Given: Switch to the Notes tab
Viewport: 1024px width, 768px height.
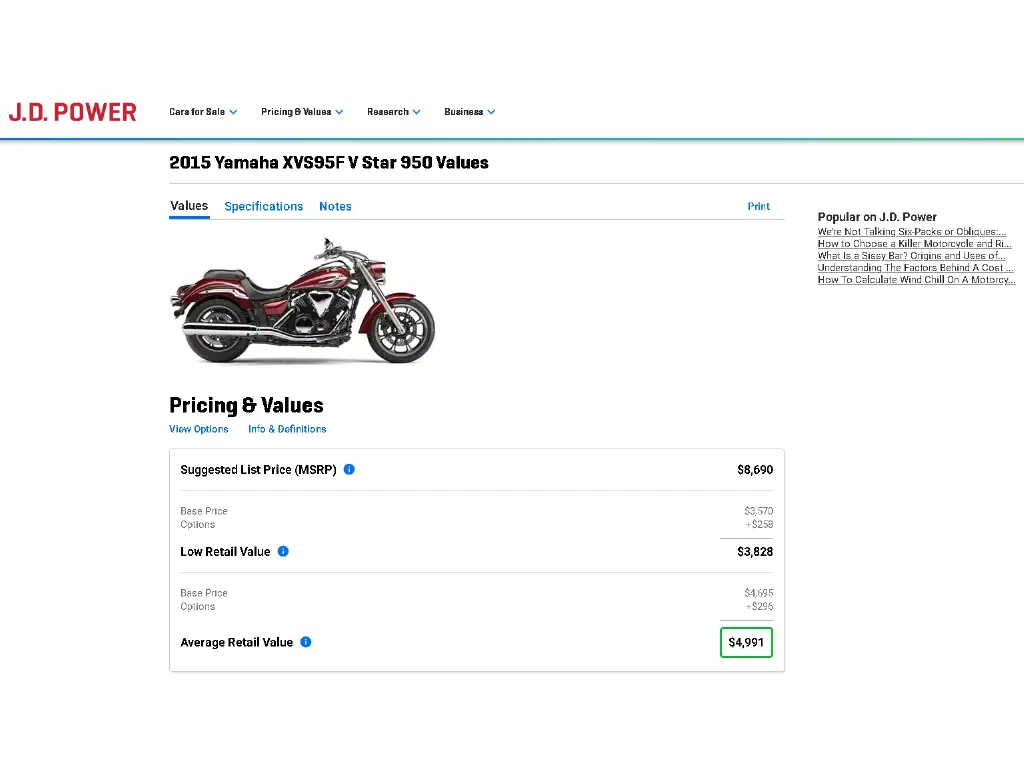Looking at the screenshot, I should 335,206.
